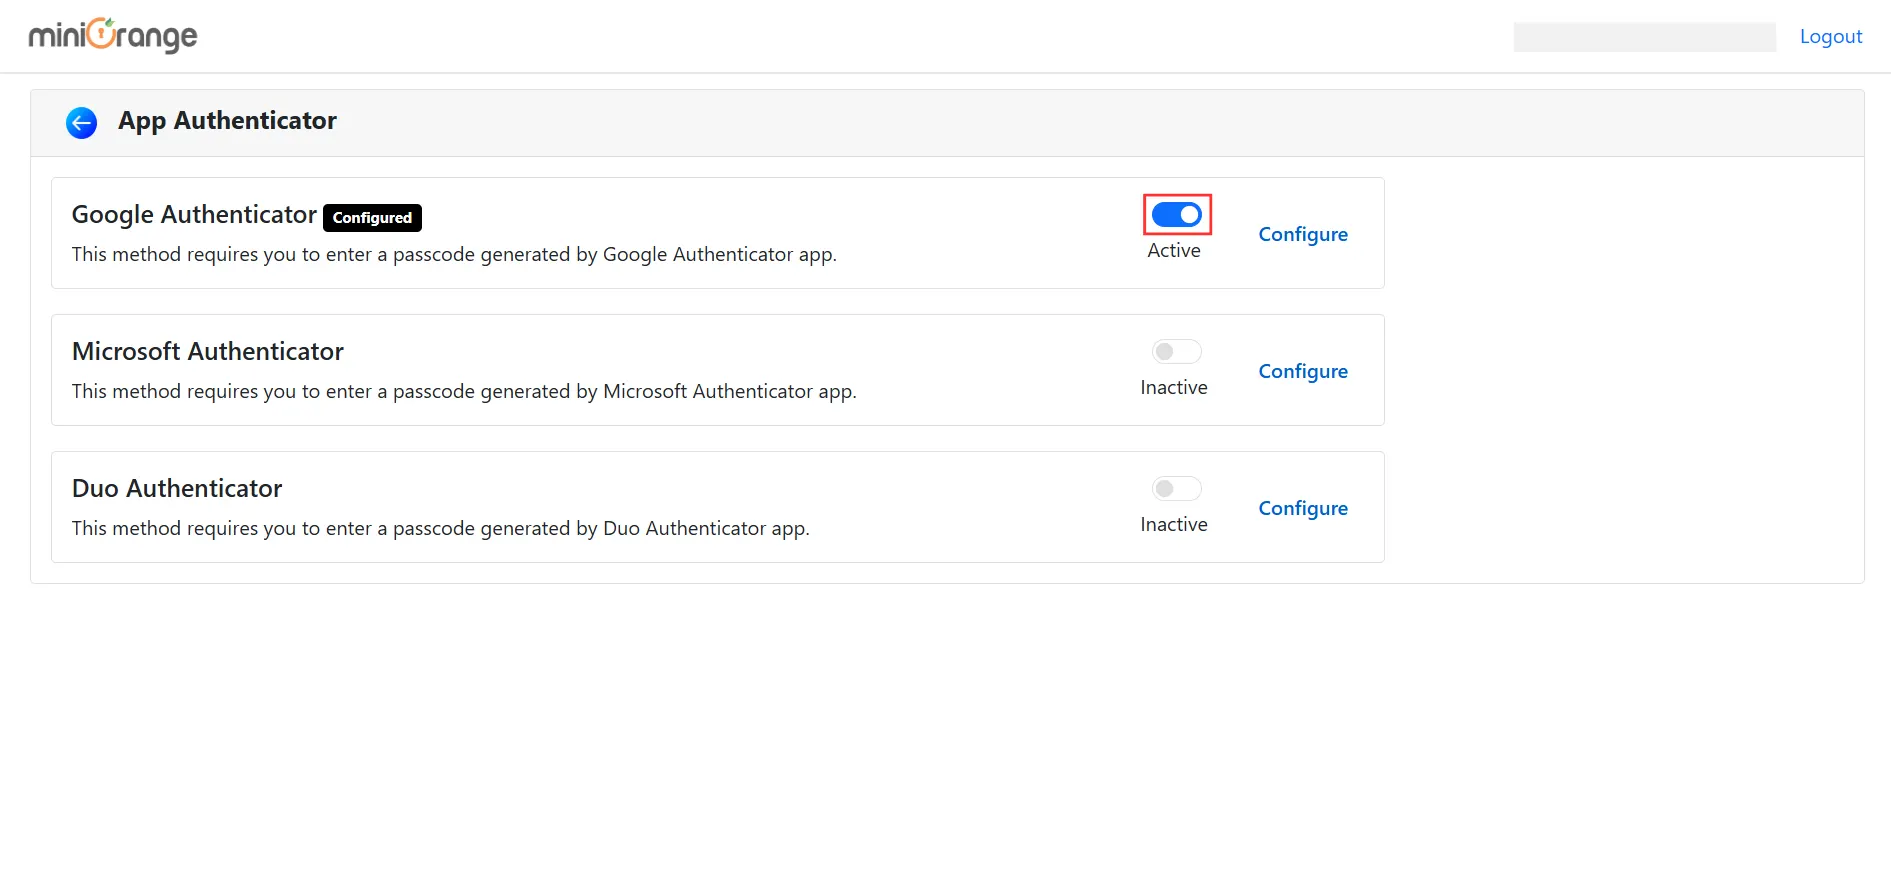Viewport: 1891px width, 876px height.
Task: Select the App Authenticator heading
Action: 227,121
